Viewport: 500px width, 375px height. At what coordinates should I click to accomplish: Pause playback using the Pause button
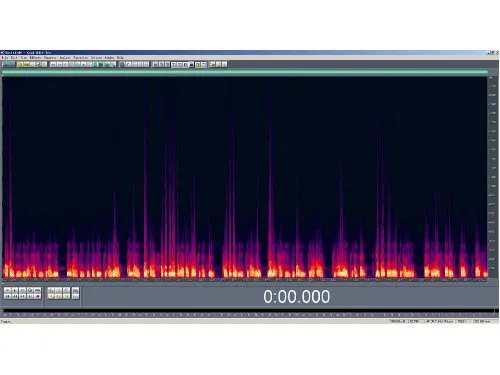tap(22, 290)
